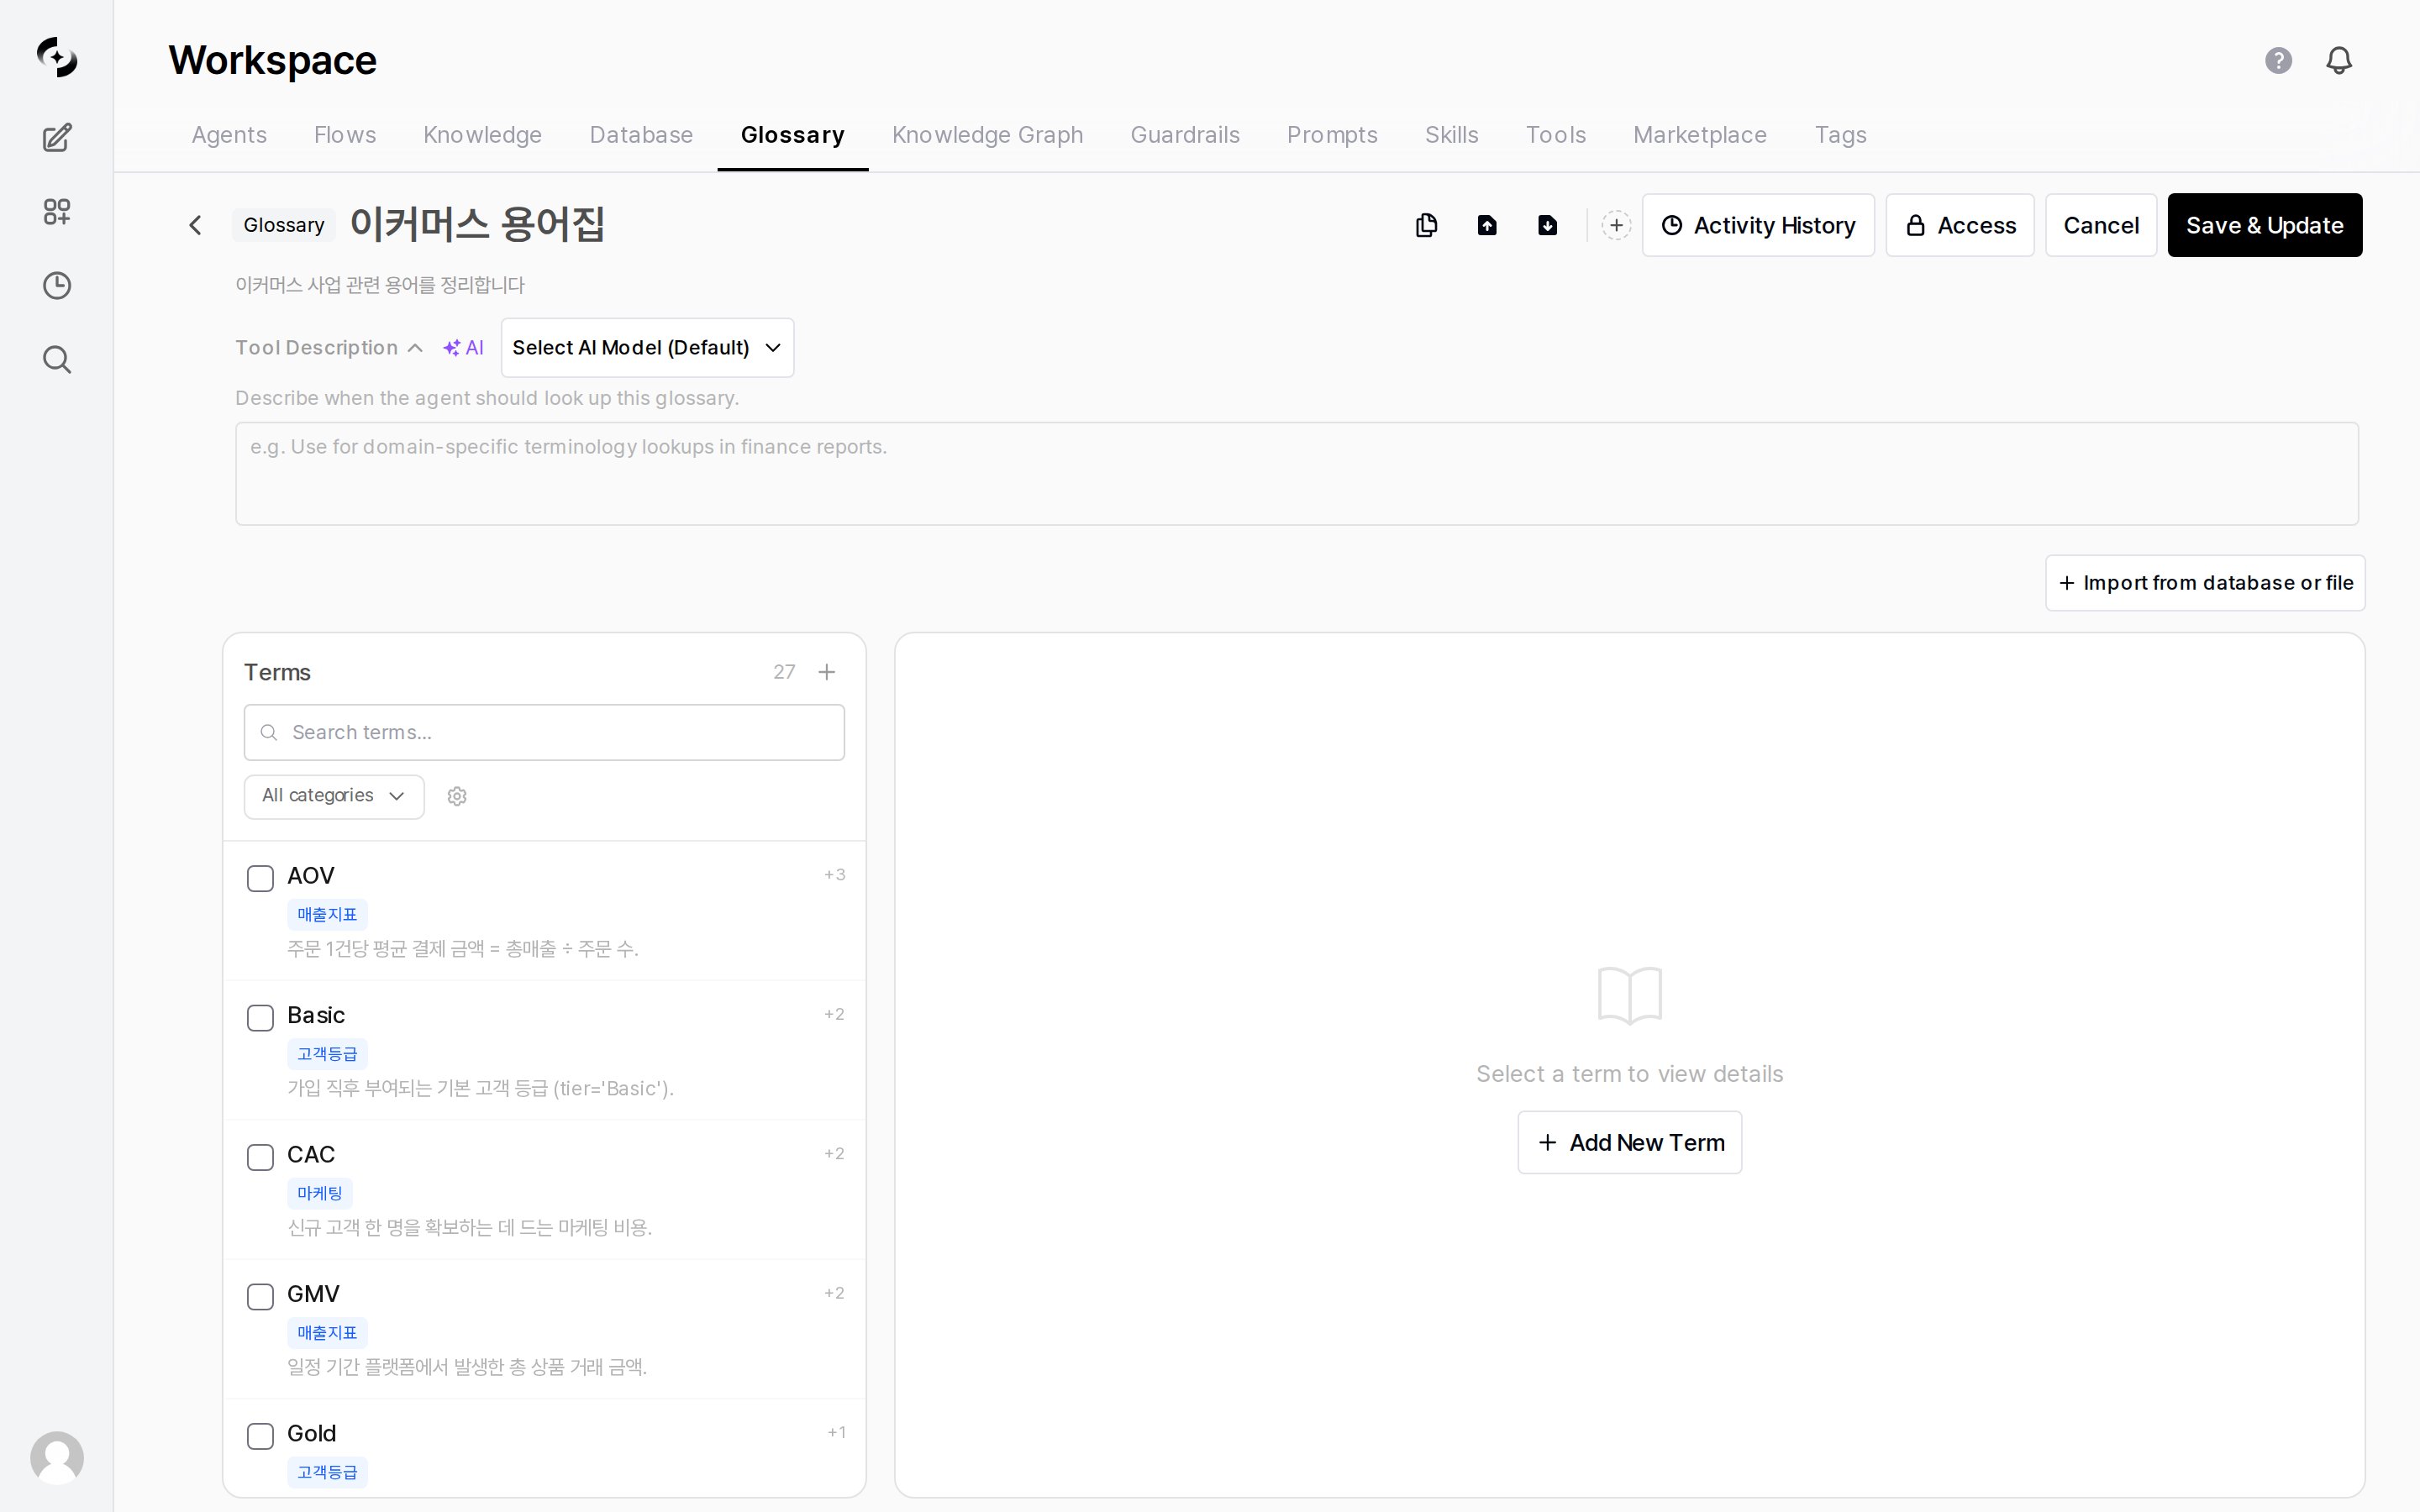This screenshot has height=1512, width=2420.
Task: Switch to the Tools tab
Action: [x=1555, y=135]
